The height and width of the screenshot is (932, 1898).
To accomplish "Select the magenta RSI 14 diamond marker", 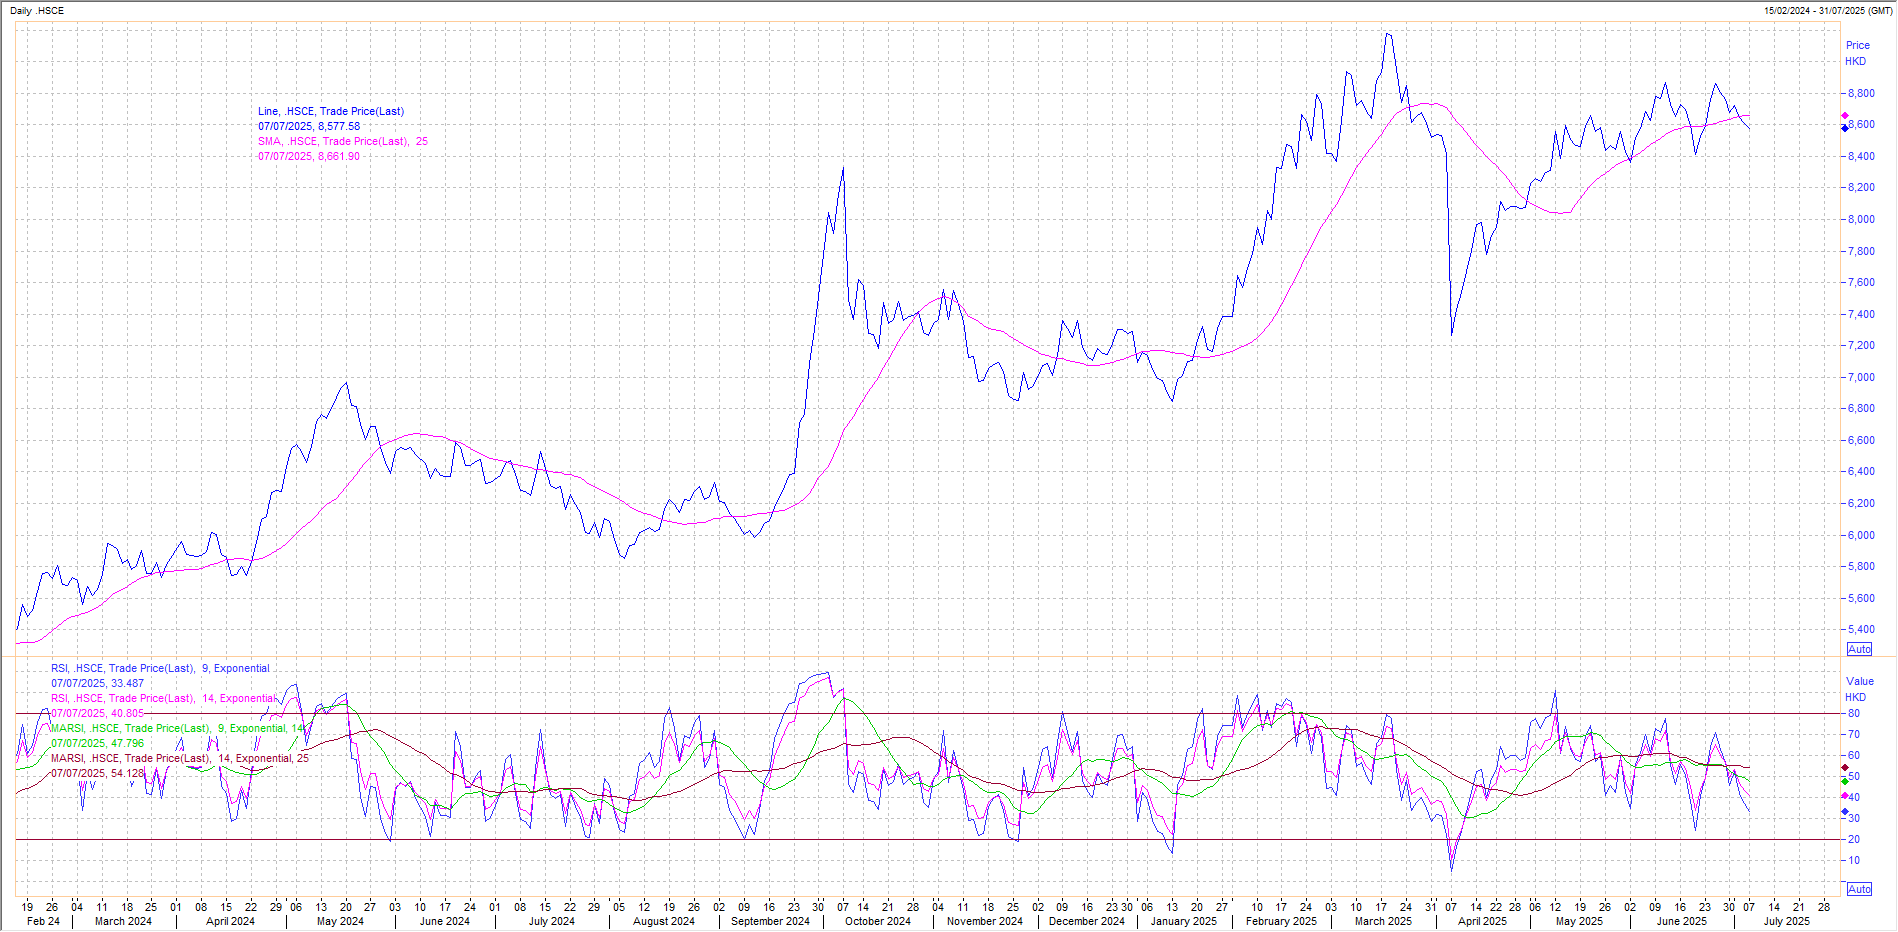I will (x=1845, y=796).
